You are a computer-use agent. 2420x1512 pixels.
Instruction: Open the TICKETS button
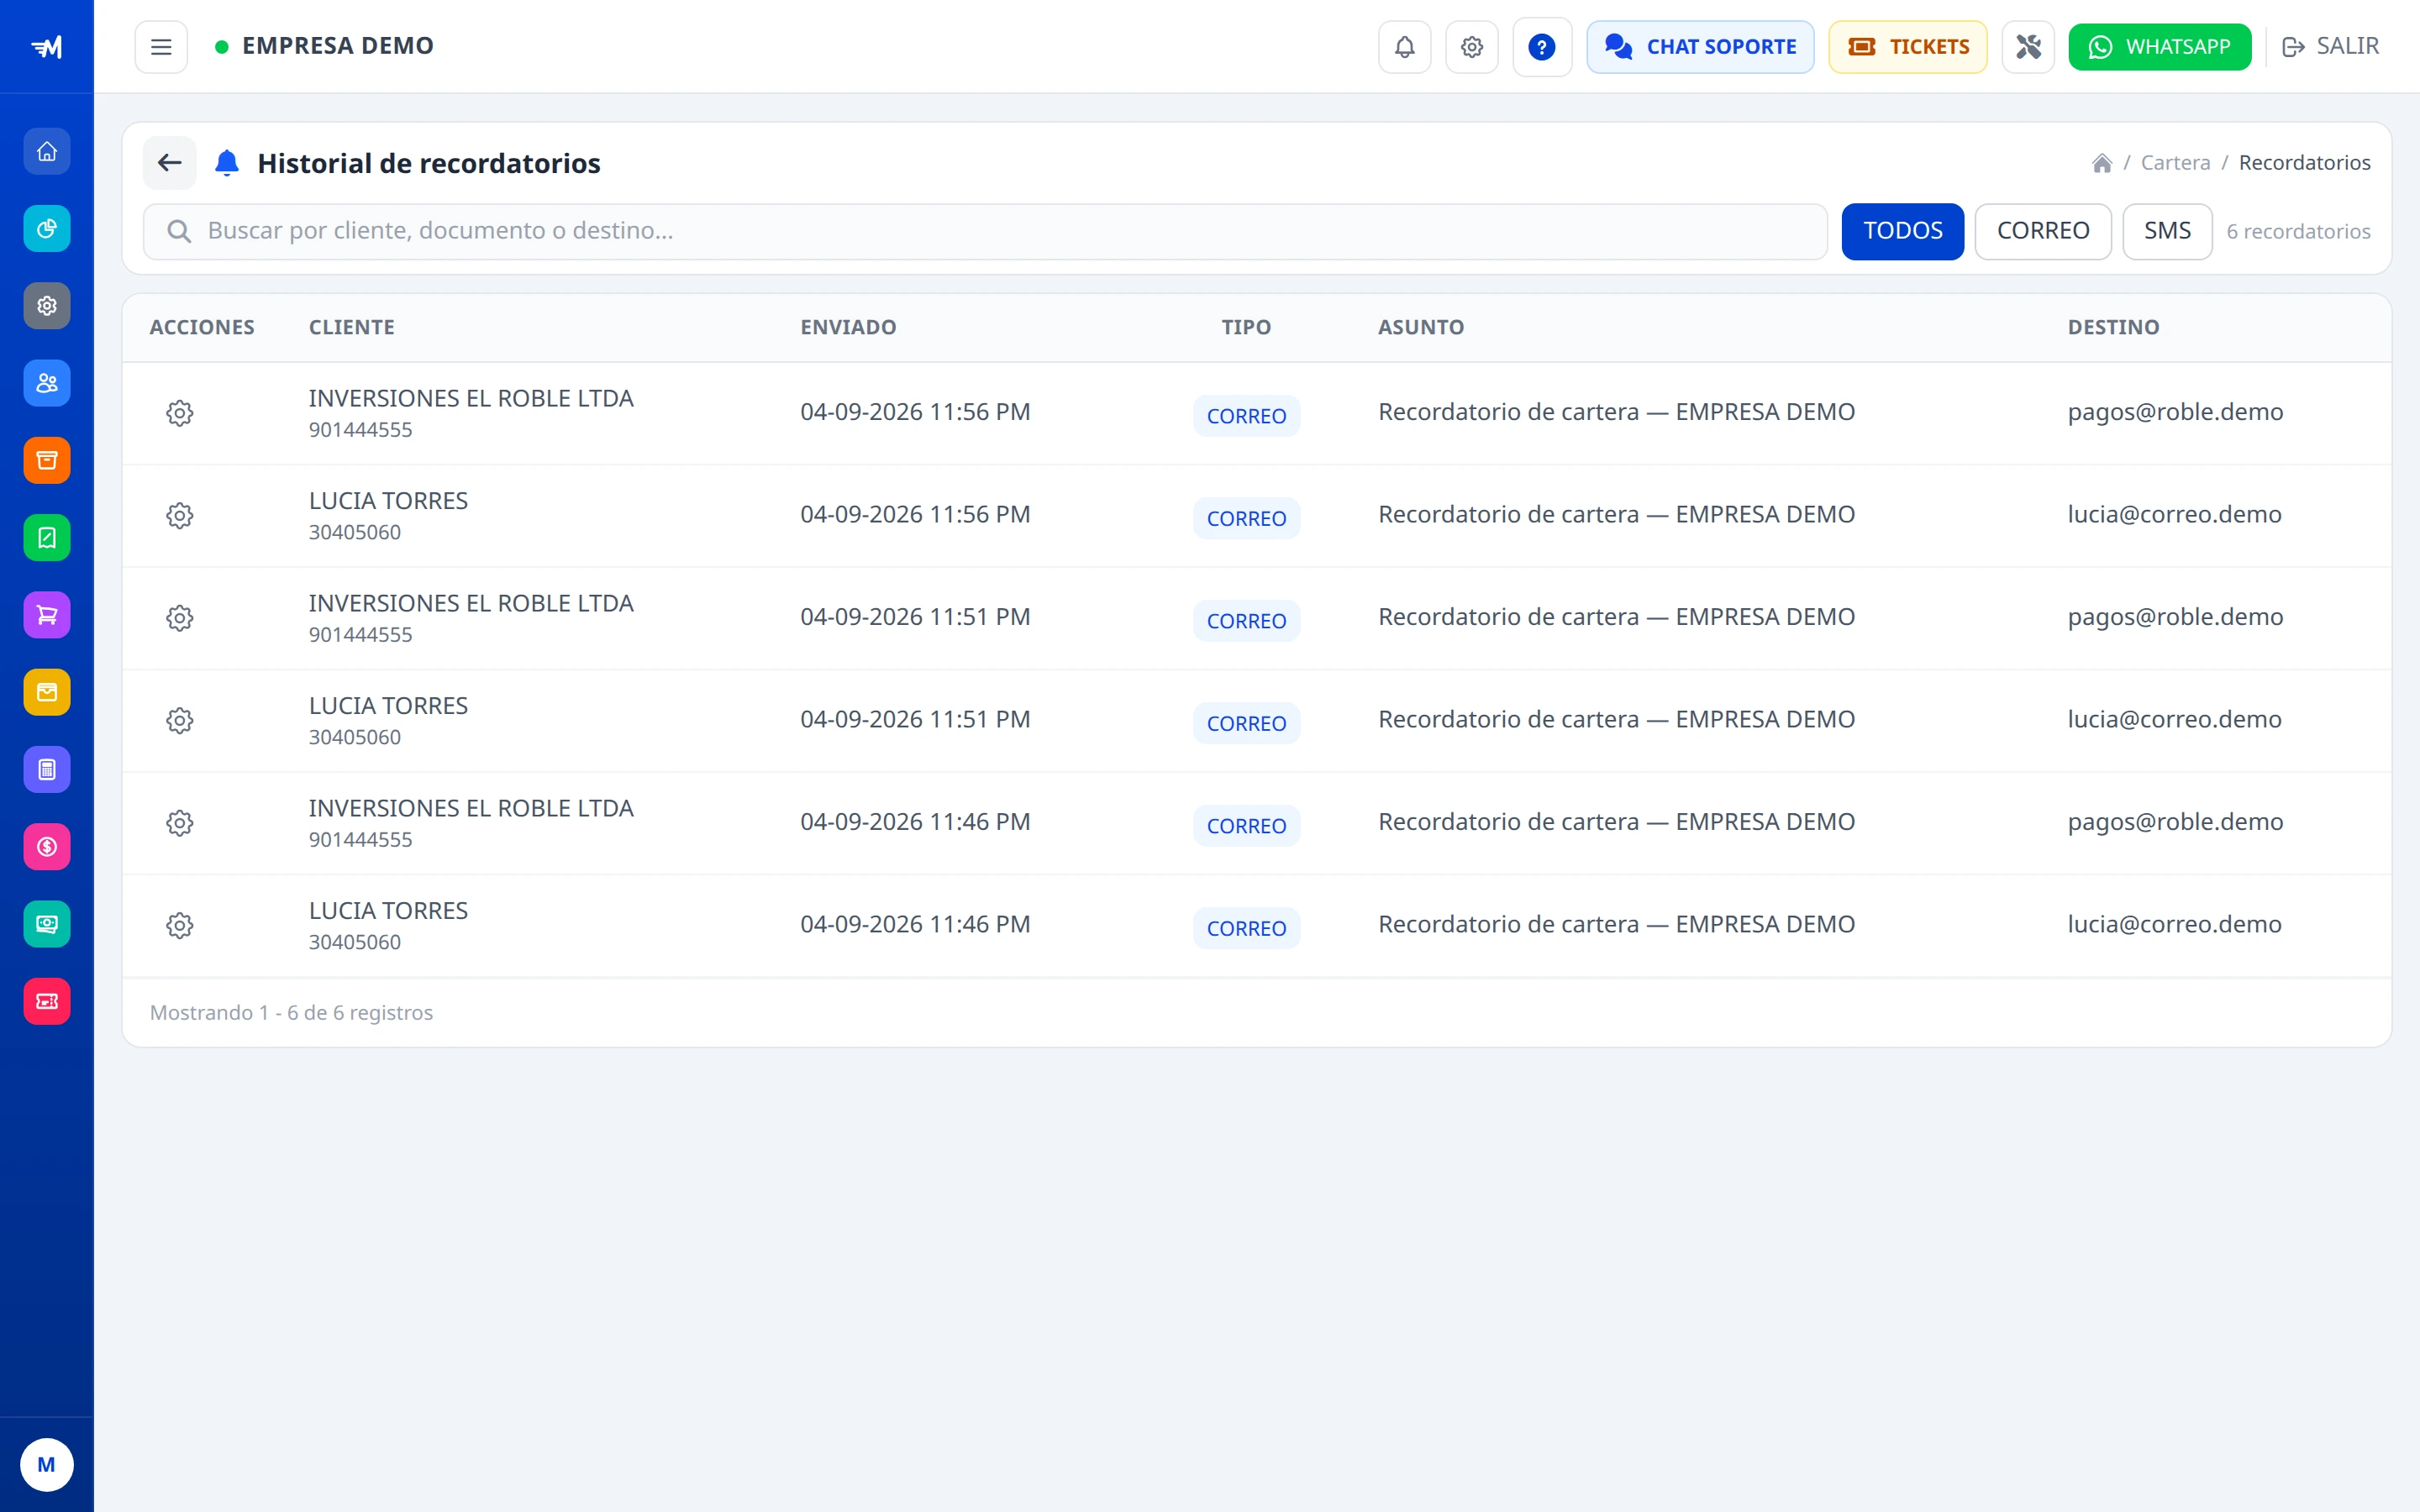click(x=1907, y=47)
